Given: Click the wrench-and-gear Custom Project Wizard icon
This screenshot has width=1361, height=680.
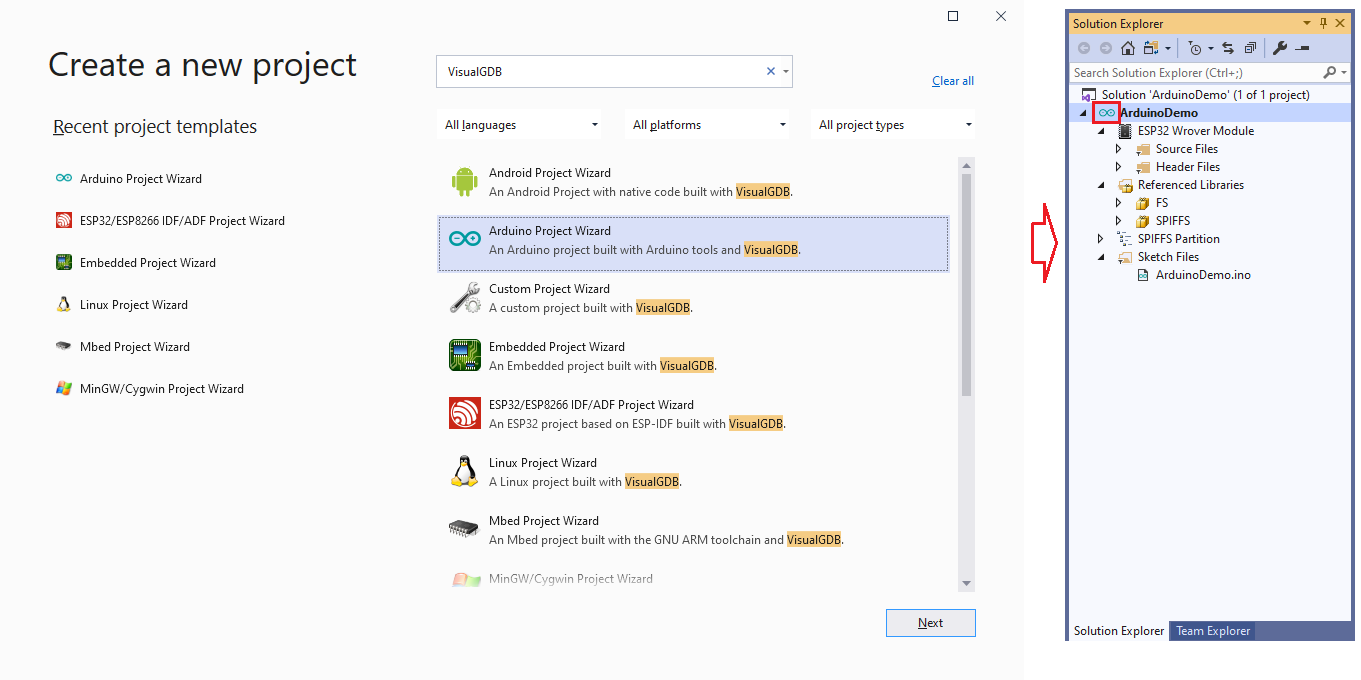Looking at the screenshot, I should point(464,297).
